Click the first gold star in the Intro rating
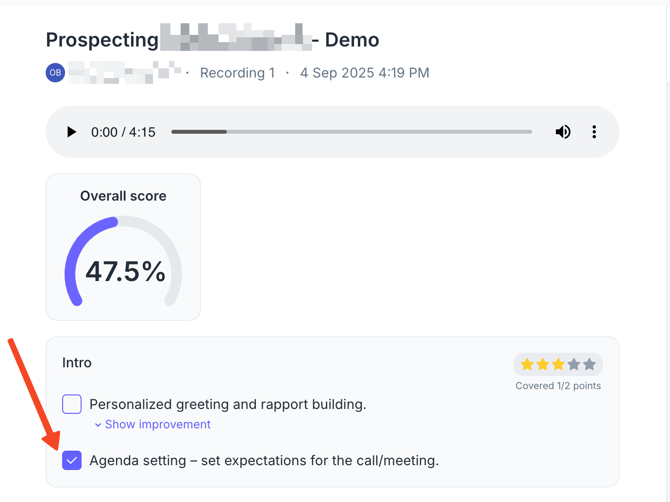This screenshot has width=670, height=502. (x=527, y=364)
